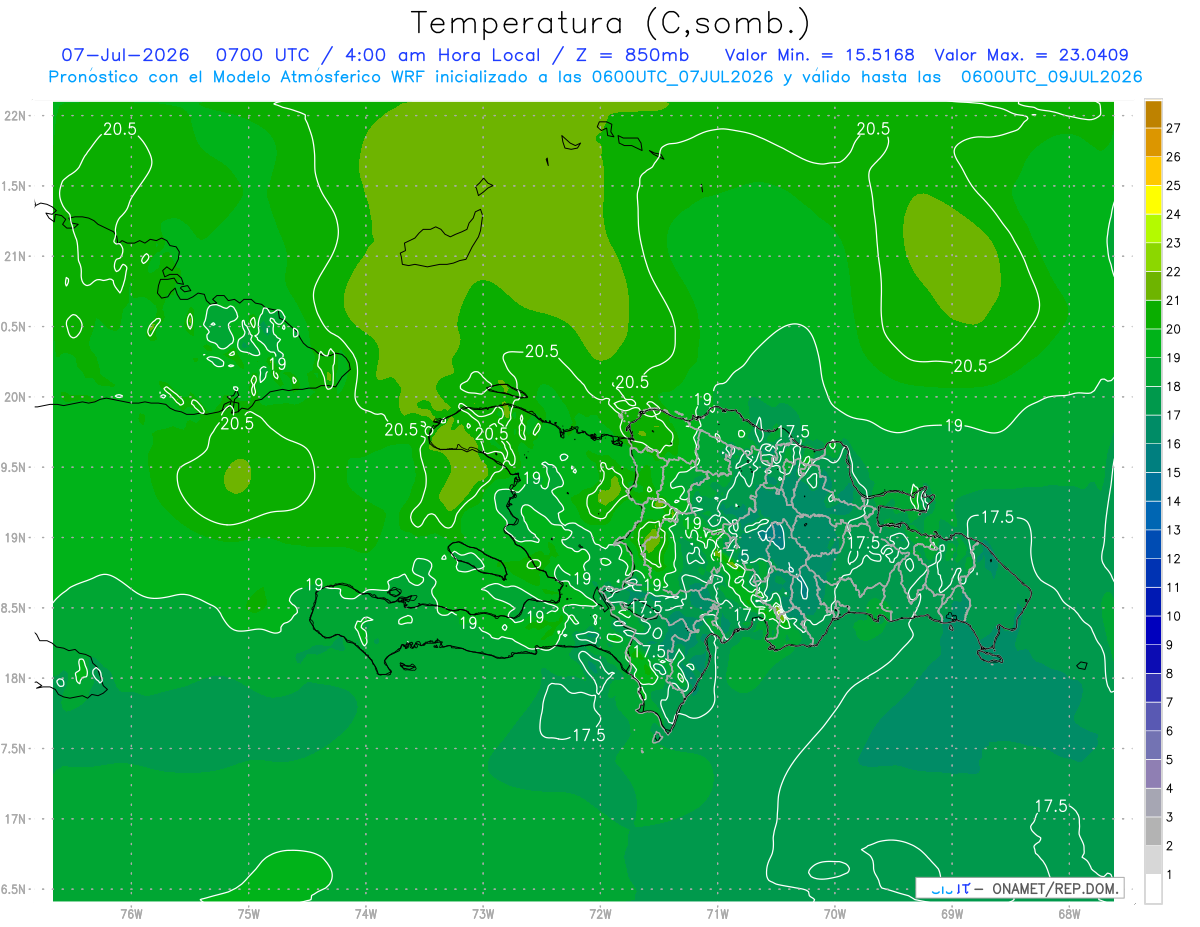1200x927 pixels.
Task: Click the '75W' longitude axis label
Action: pos(249,913)
